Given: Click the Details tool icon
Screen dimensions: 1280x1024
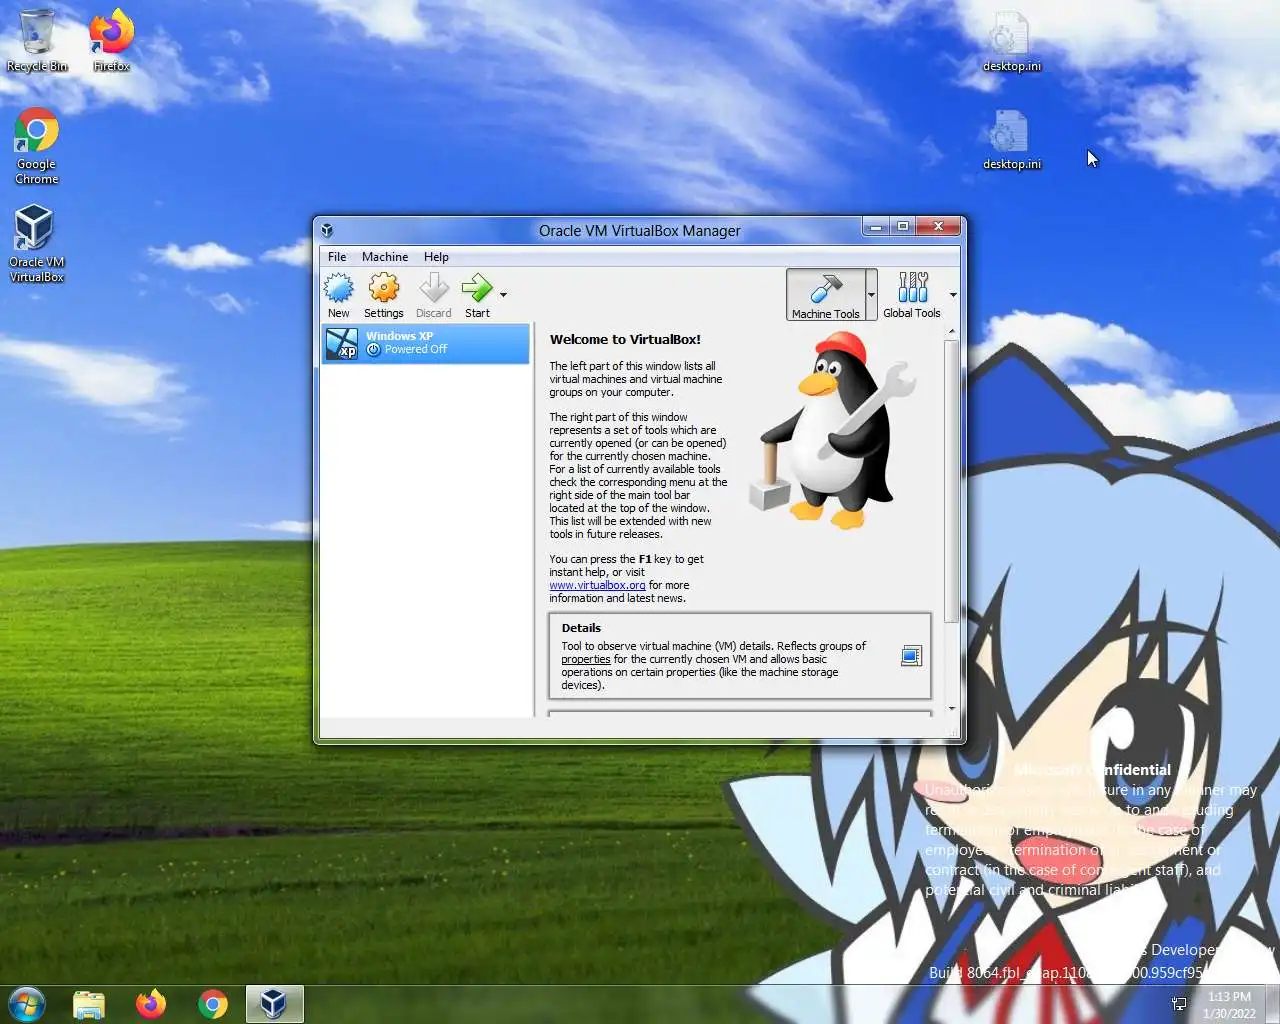Looking at the screenshot, I should 911,656.
